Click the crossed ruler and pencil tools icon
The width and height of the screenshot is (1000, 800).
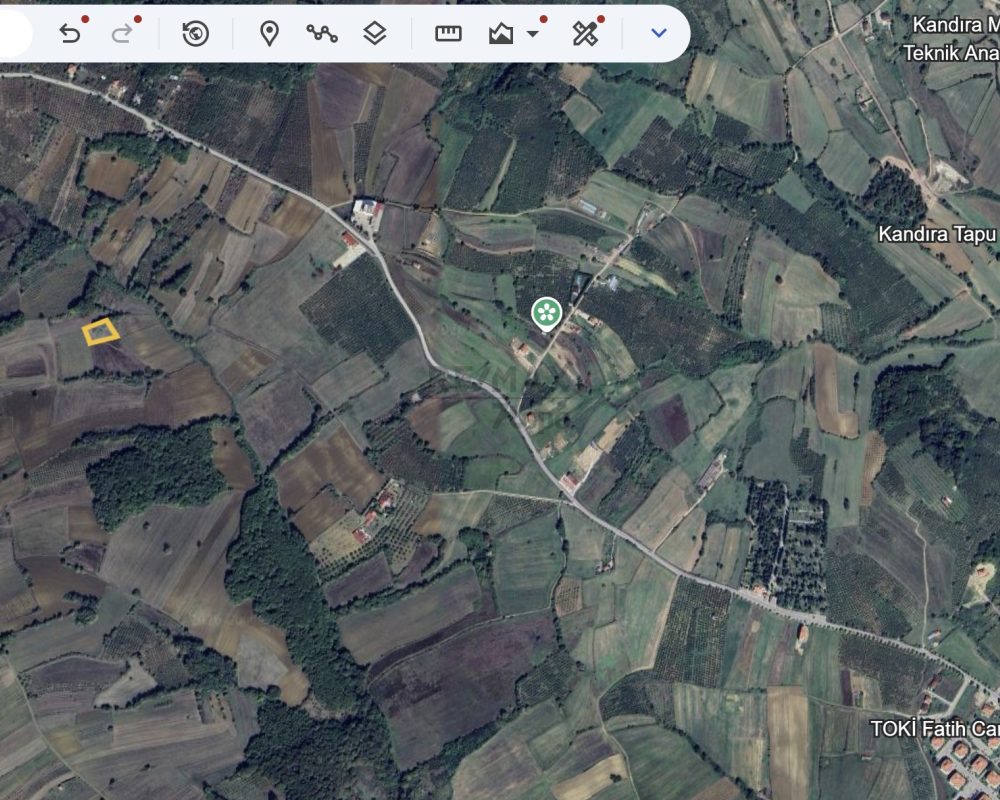(x=585, y=33)
